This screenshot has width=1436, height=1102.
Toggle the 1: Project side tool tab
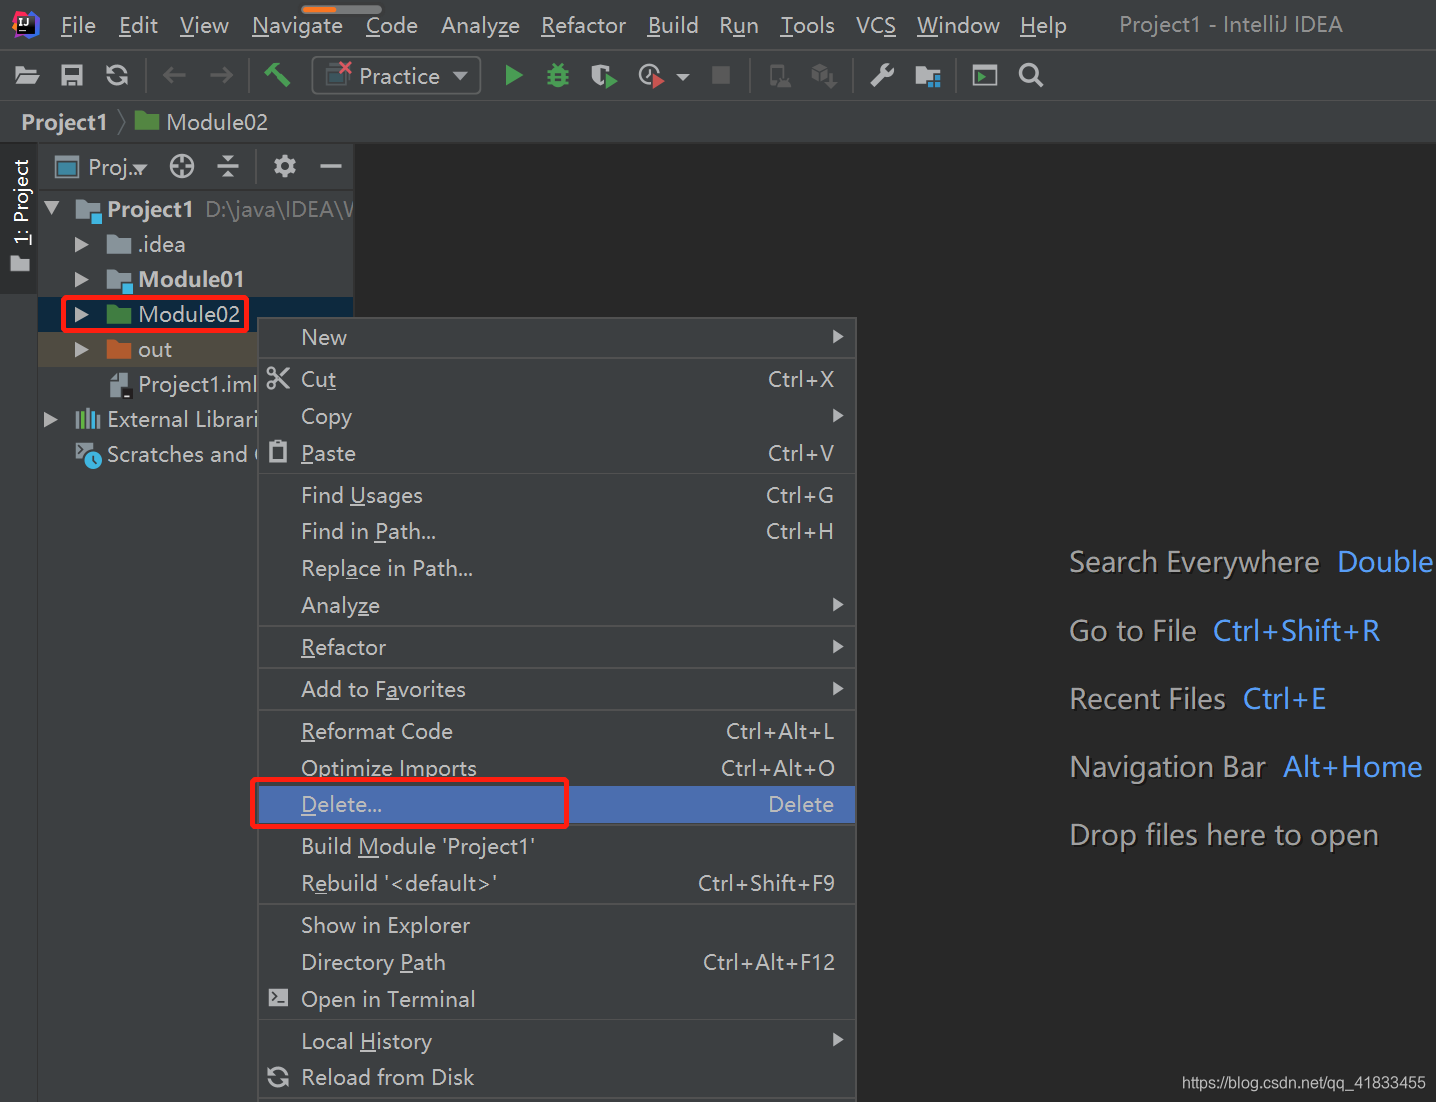20,216
